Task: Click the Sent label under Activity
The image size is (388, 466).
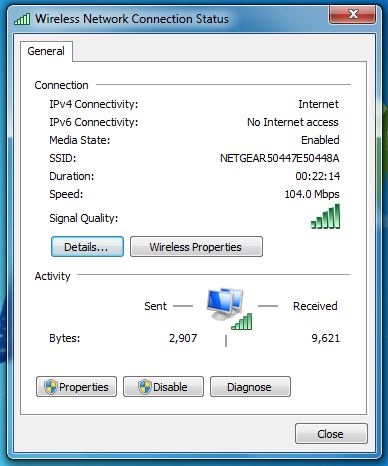Action: pos(155,306)
